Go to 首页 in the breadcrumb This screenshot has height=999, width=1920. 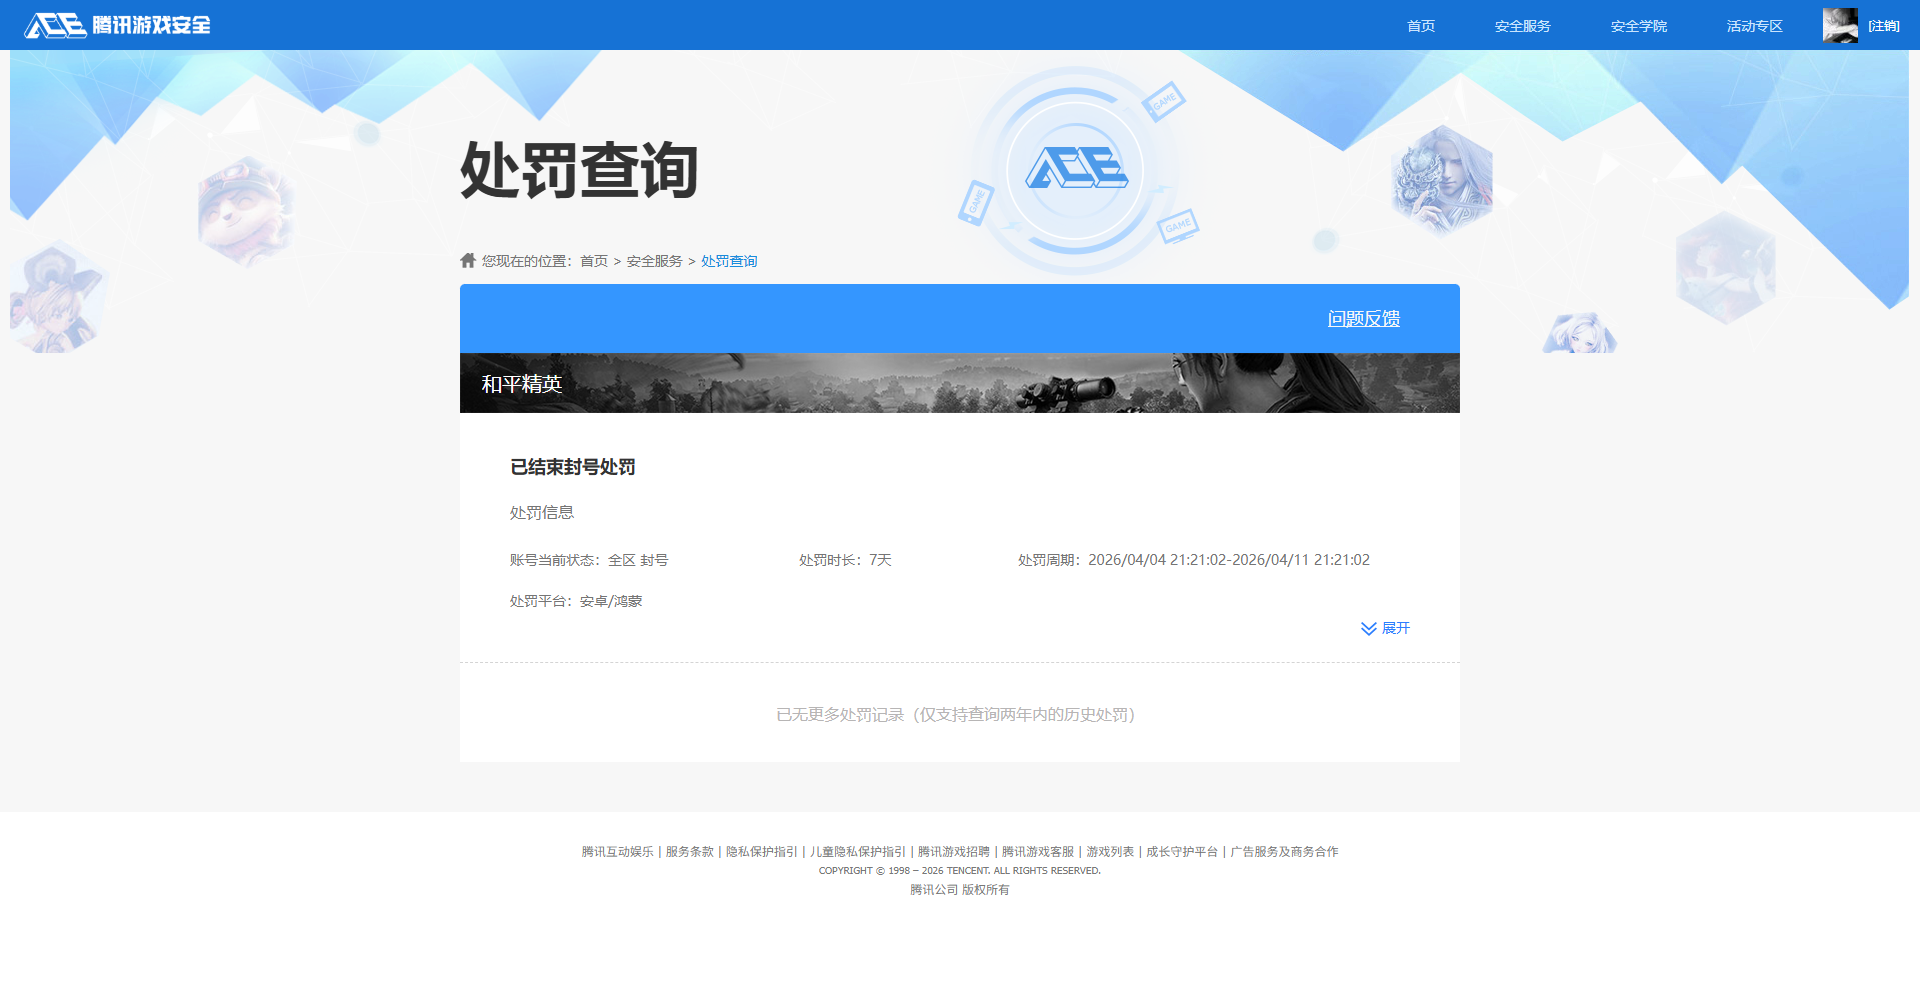pos(594,261)
